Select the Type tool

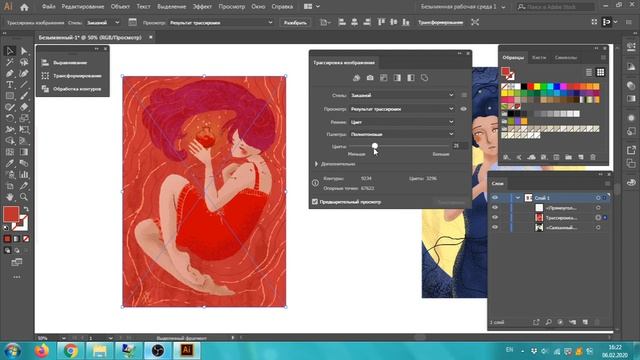(10, 85)
